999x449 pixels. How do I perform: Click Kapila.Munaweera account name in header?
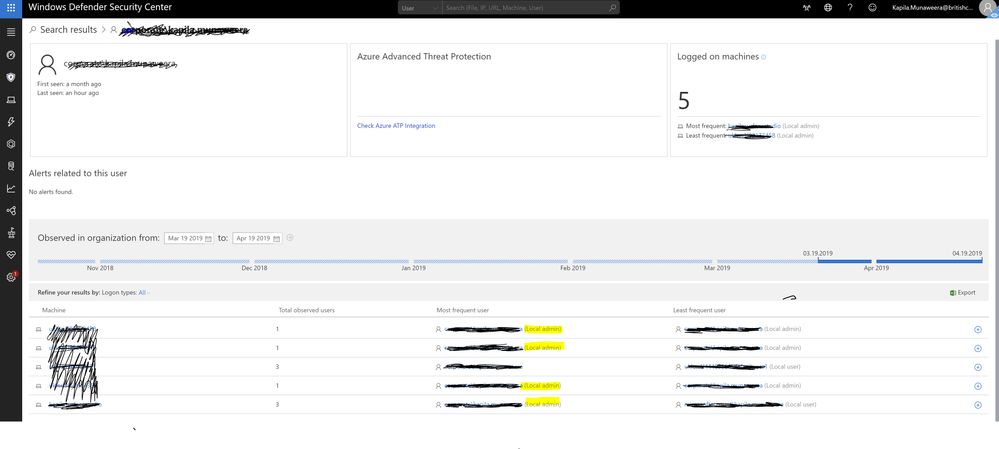(932, 8)
